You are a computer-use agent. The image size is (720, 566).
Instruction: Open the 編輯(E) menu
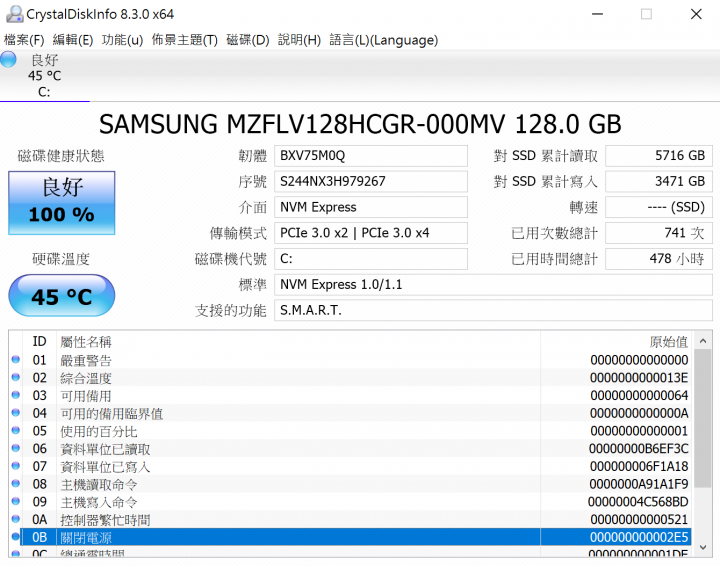(73, 40)
